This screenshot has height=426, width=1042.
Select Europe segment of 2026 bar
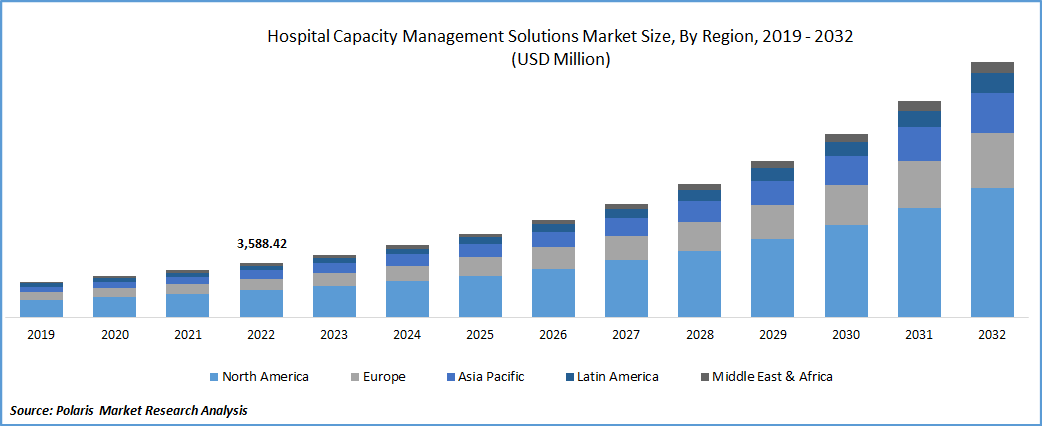click(x=554, y=258)
